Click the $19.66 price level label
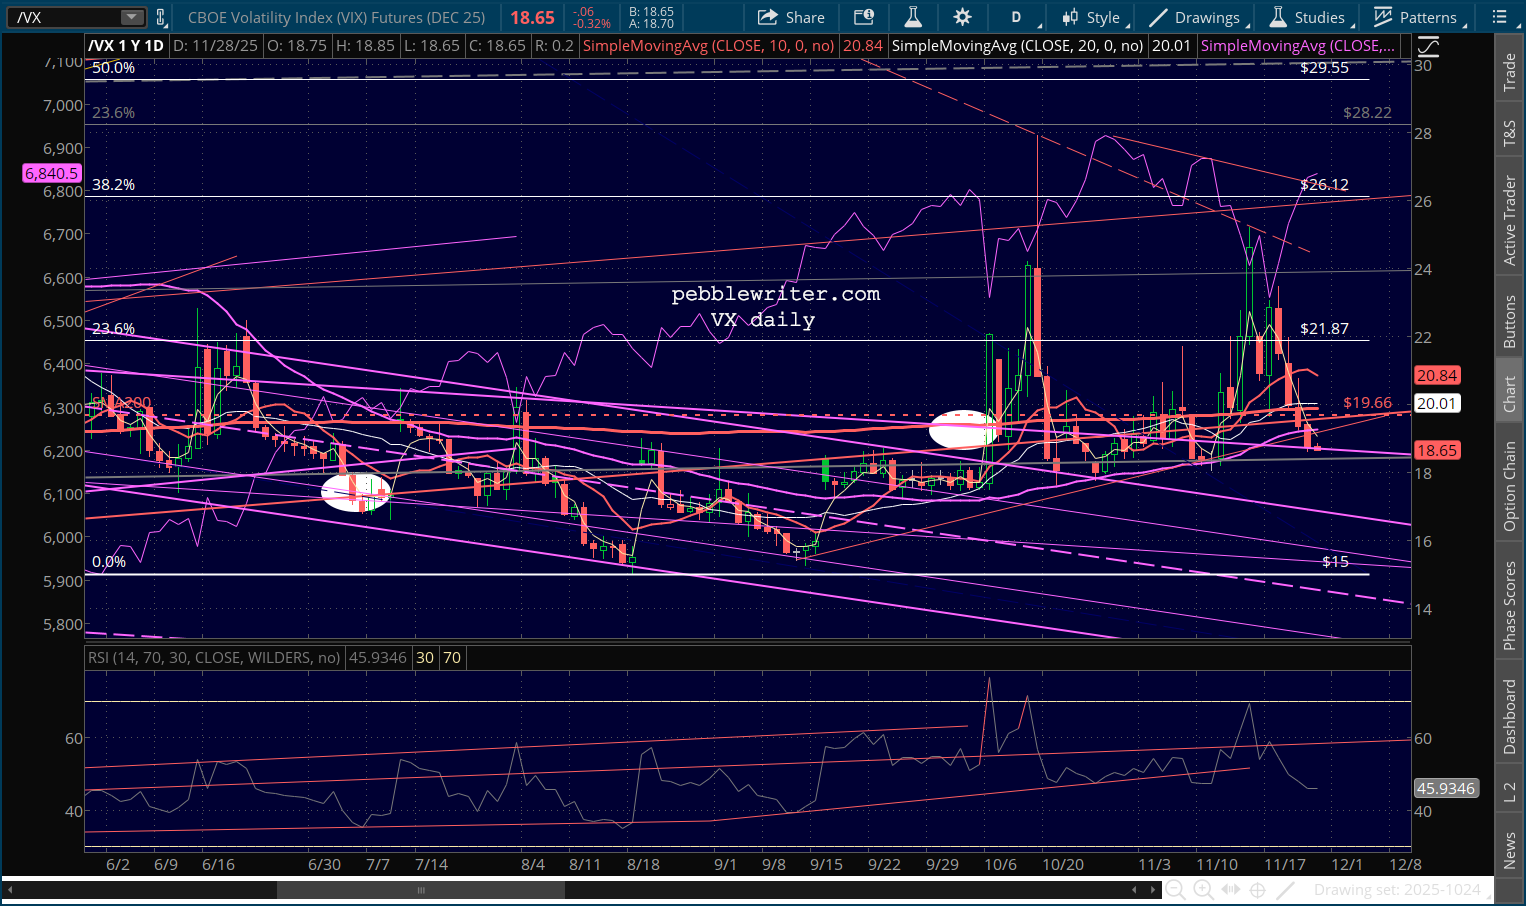 click(1367, 403)
